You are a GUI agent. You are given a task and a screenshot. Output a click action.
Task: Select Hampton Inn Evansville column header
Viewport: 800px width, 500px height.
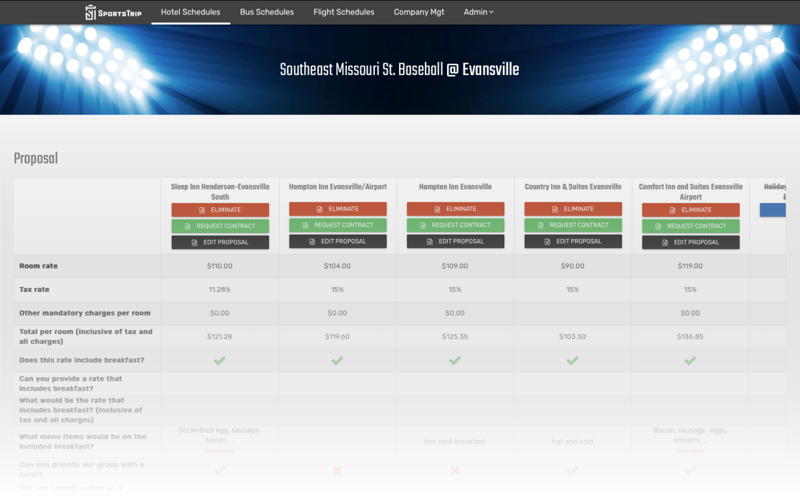(x=455, y=187)
